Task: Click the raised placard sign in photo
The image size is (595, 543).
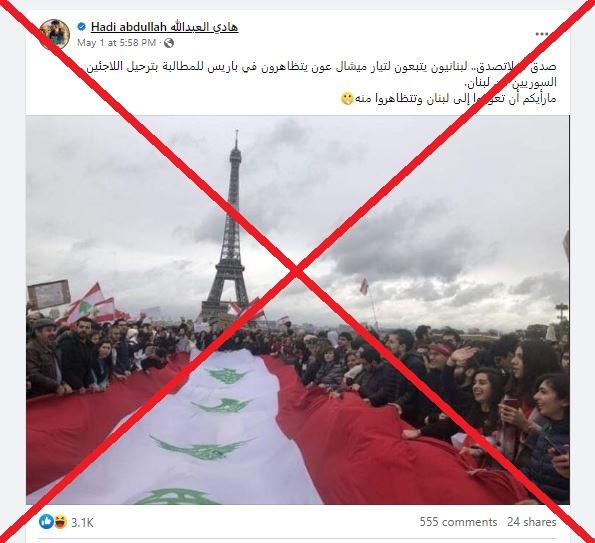Action: tap(49, 294)
